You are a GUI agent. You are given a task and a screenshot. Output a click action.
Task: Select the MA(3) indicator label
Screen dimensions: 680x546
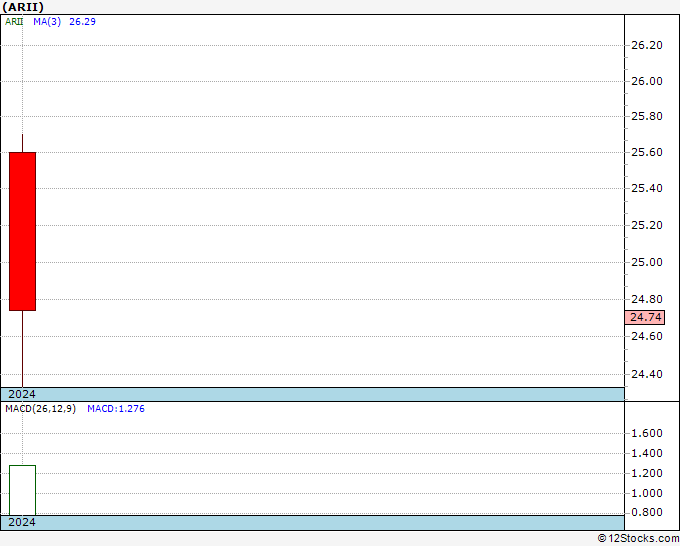click(x=47, y=22)
